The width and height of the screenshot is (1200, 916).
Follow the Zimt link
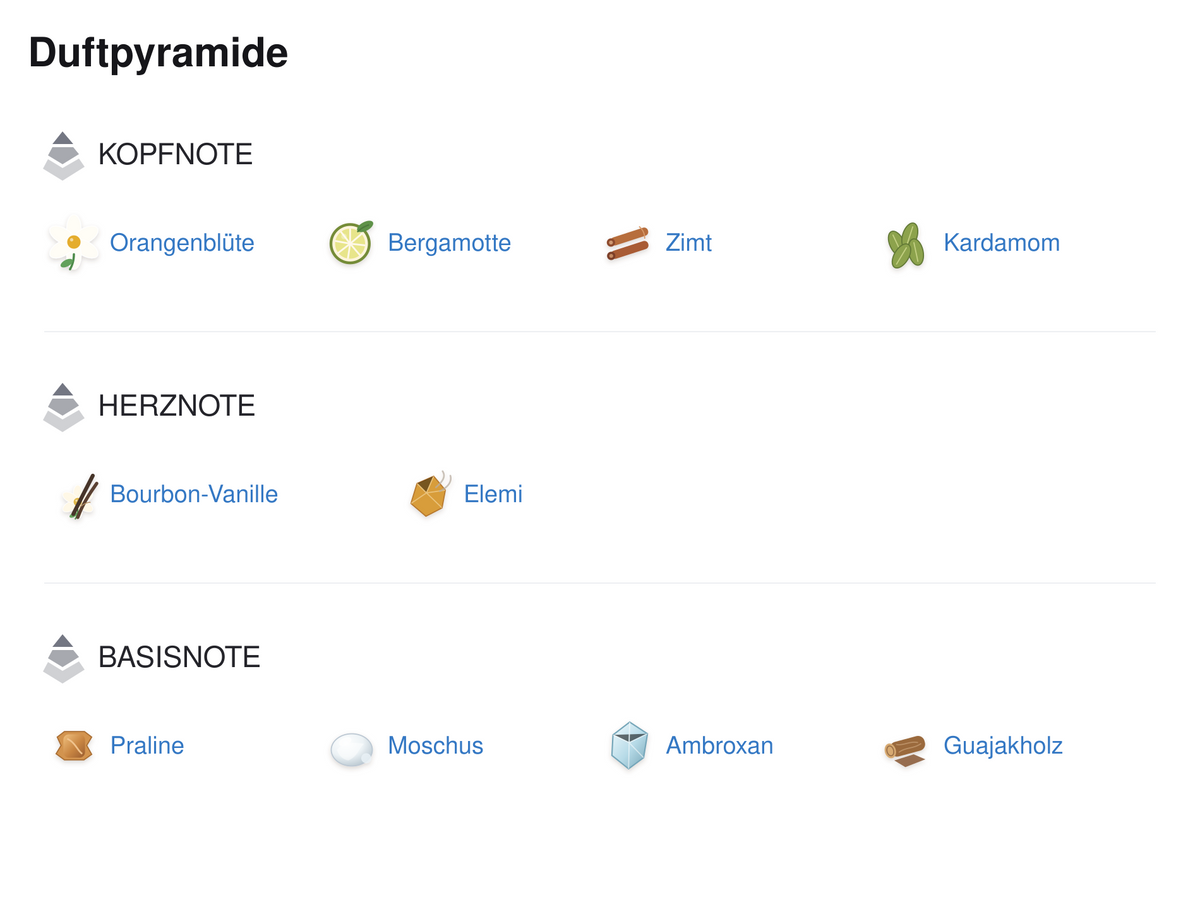[689, 243]
